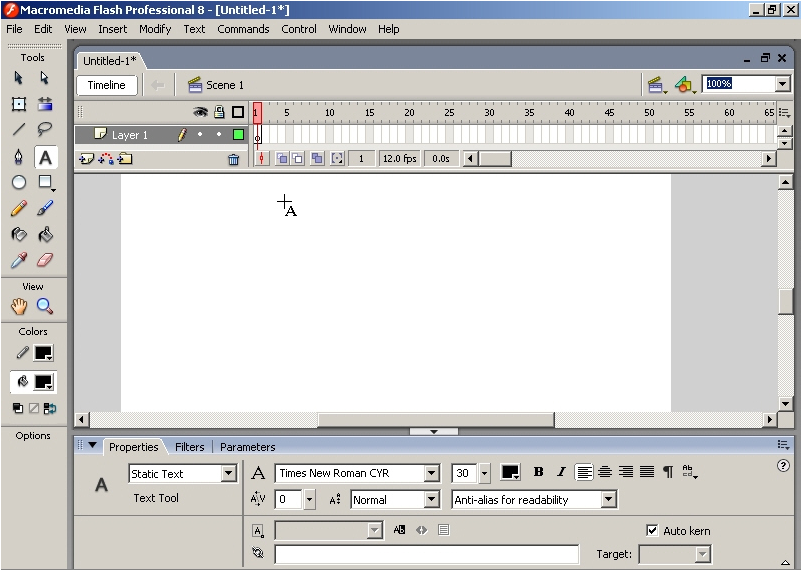Open the File menu

(14, 29)
